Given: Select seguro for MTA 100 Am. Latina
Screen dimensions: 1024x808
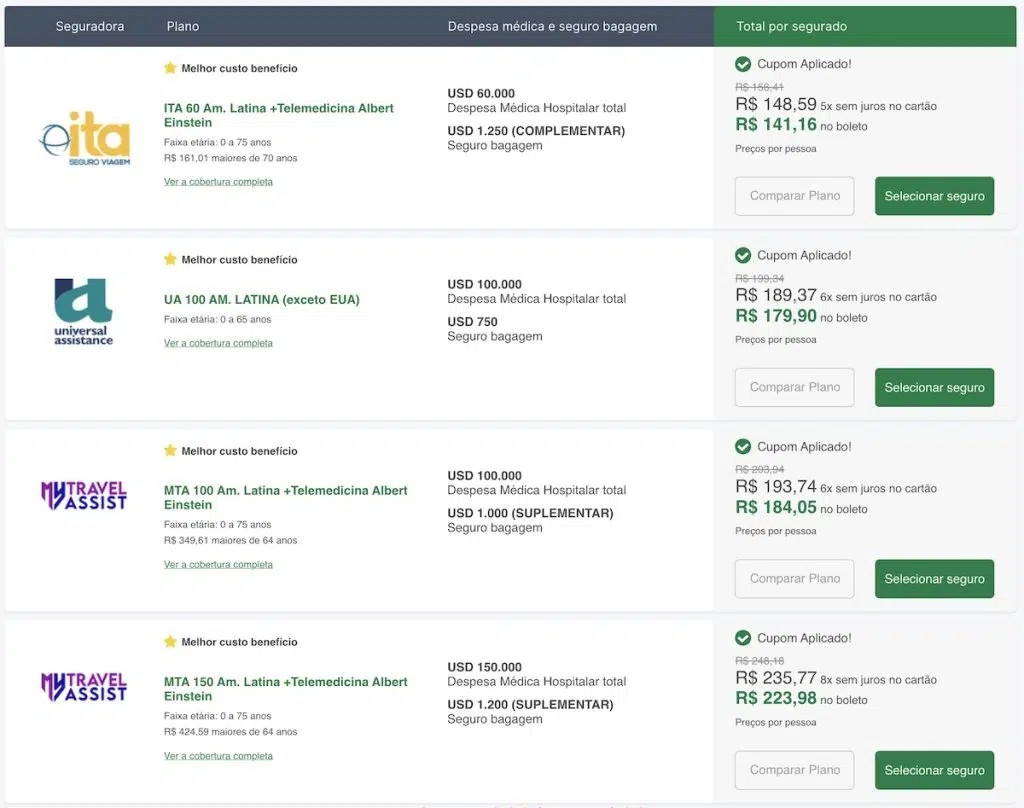Looking at the screenshot, I should (x=934, y=579).
